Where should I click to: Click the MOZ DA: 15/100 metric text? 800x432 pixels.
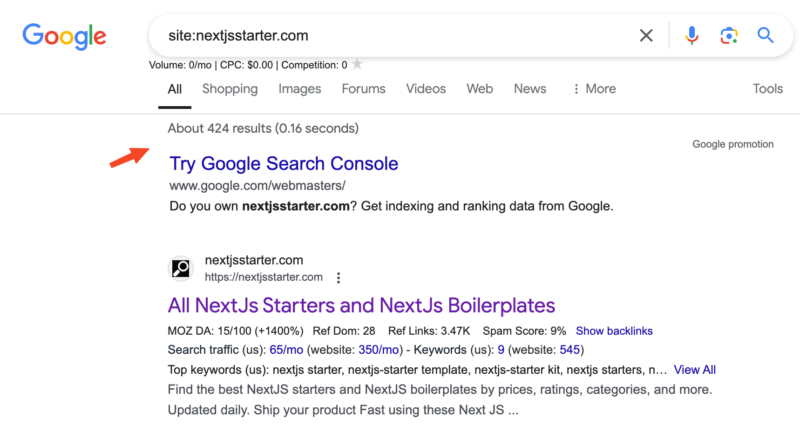click(235, 331)
